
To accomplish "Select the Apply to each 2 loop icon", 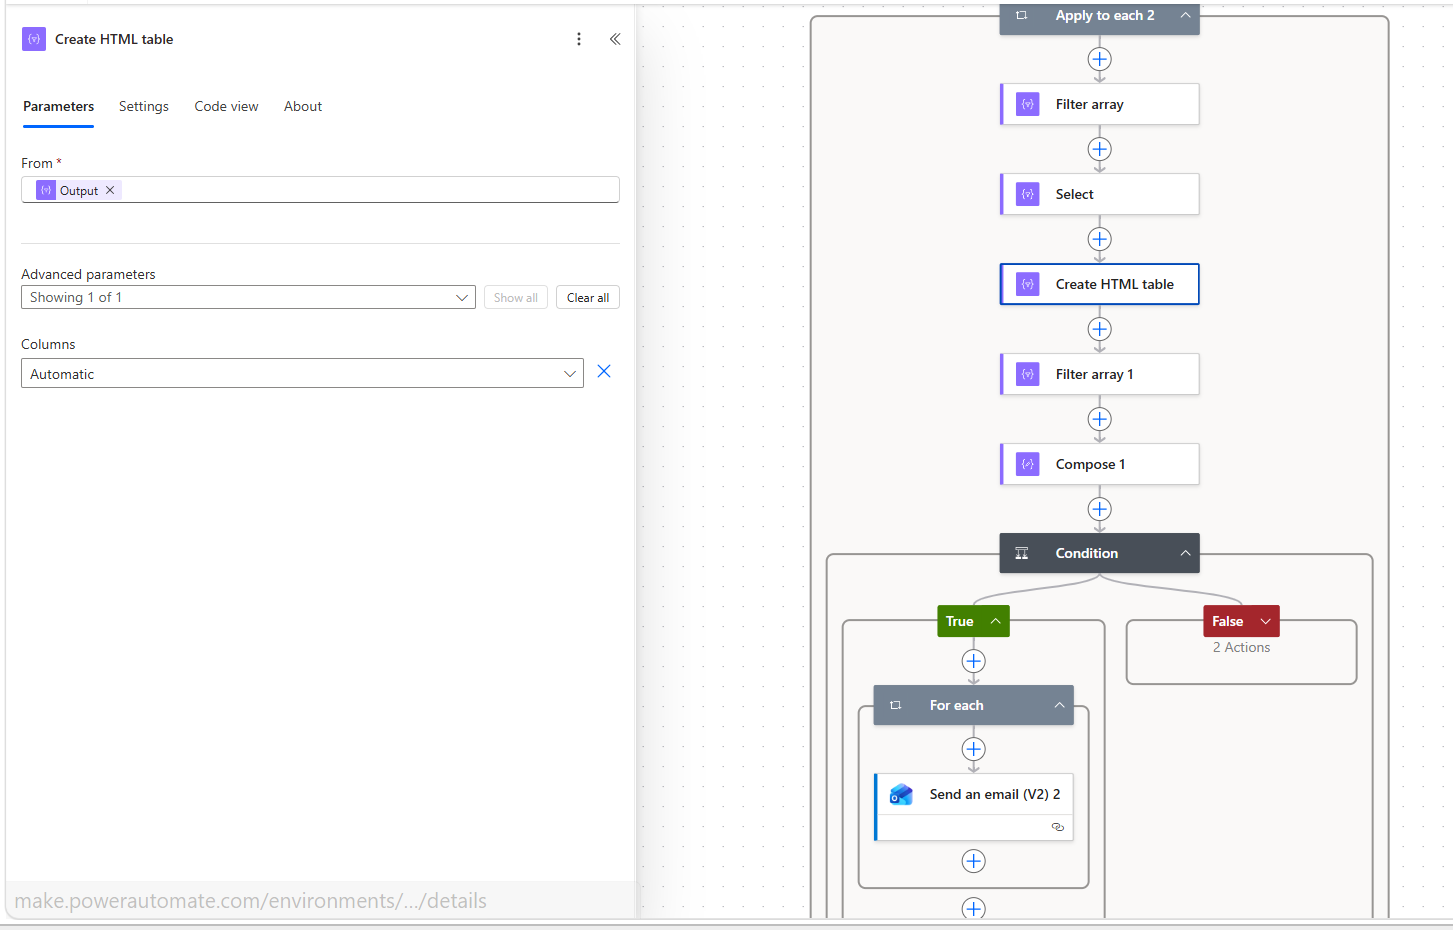I will 1021,15.
